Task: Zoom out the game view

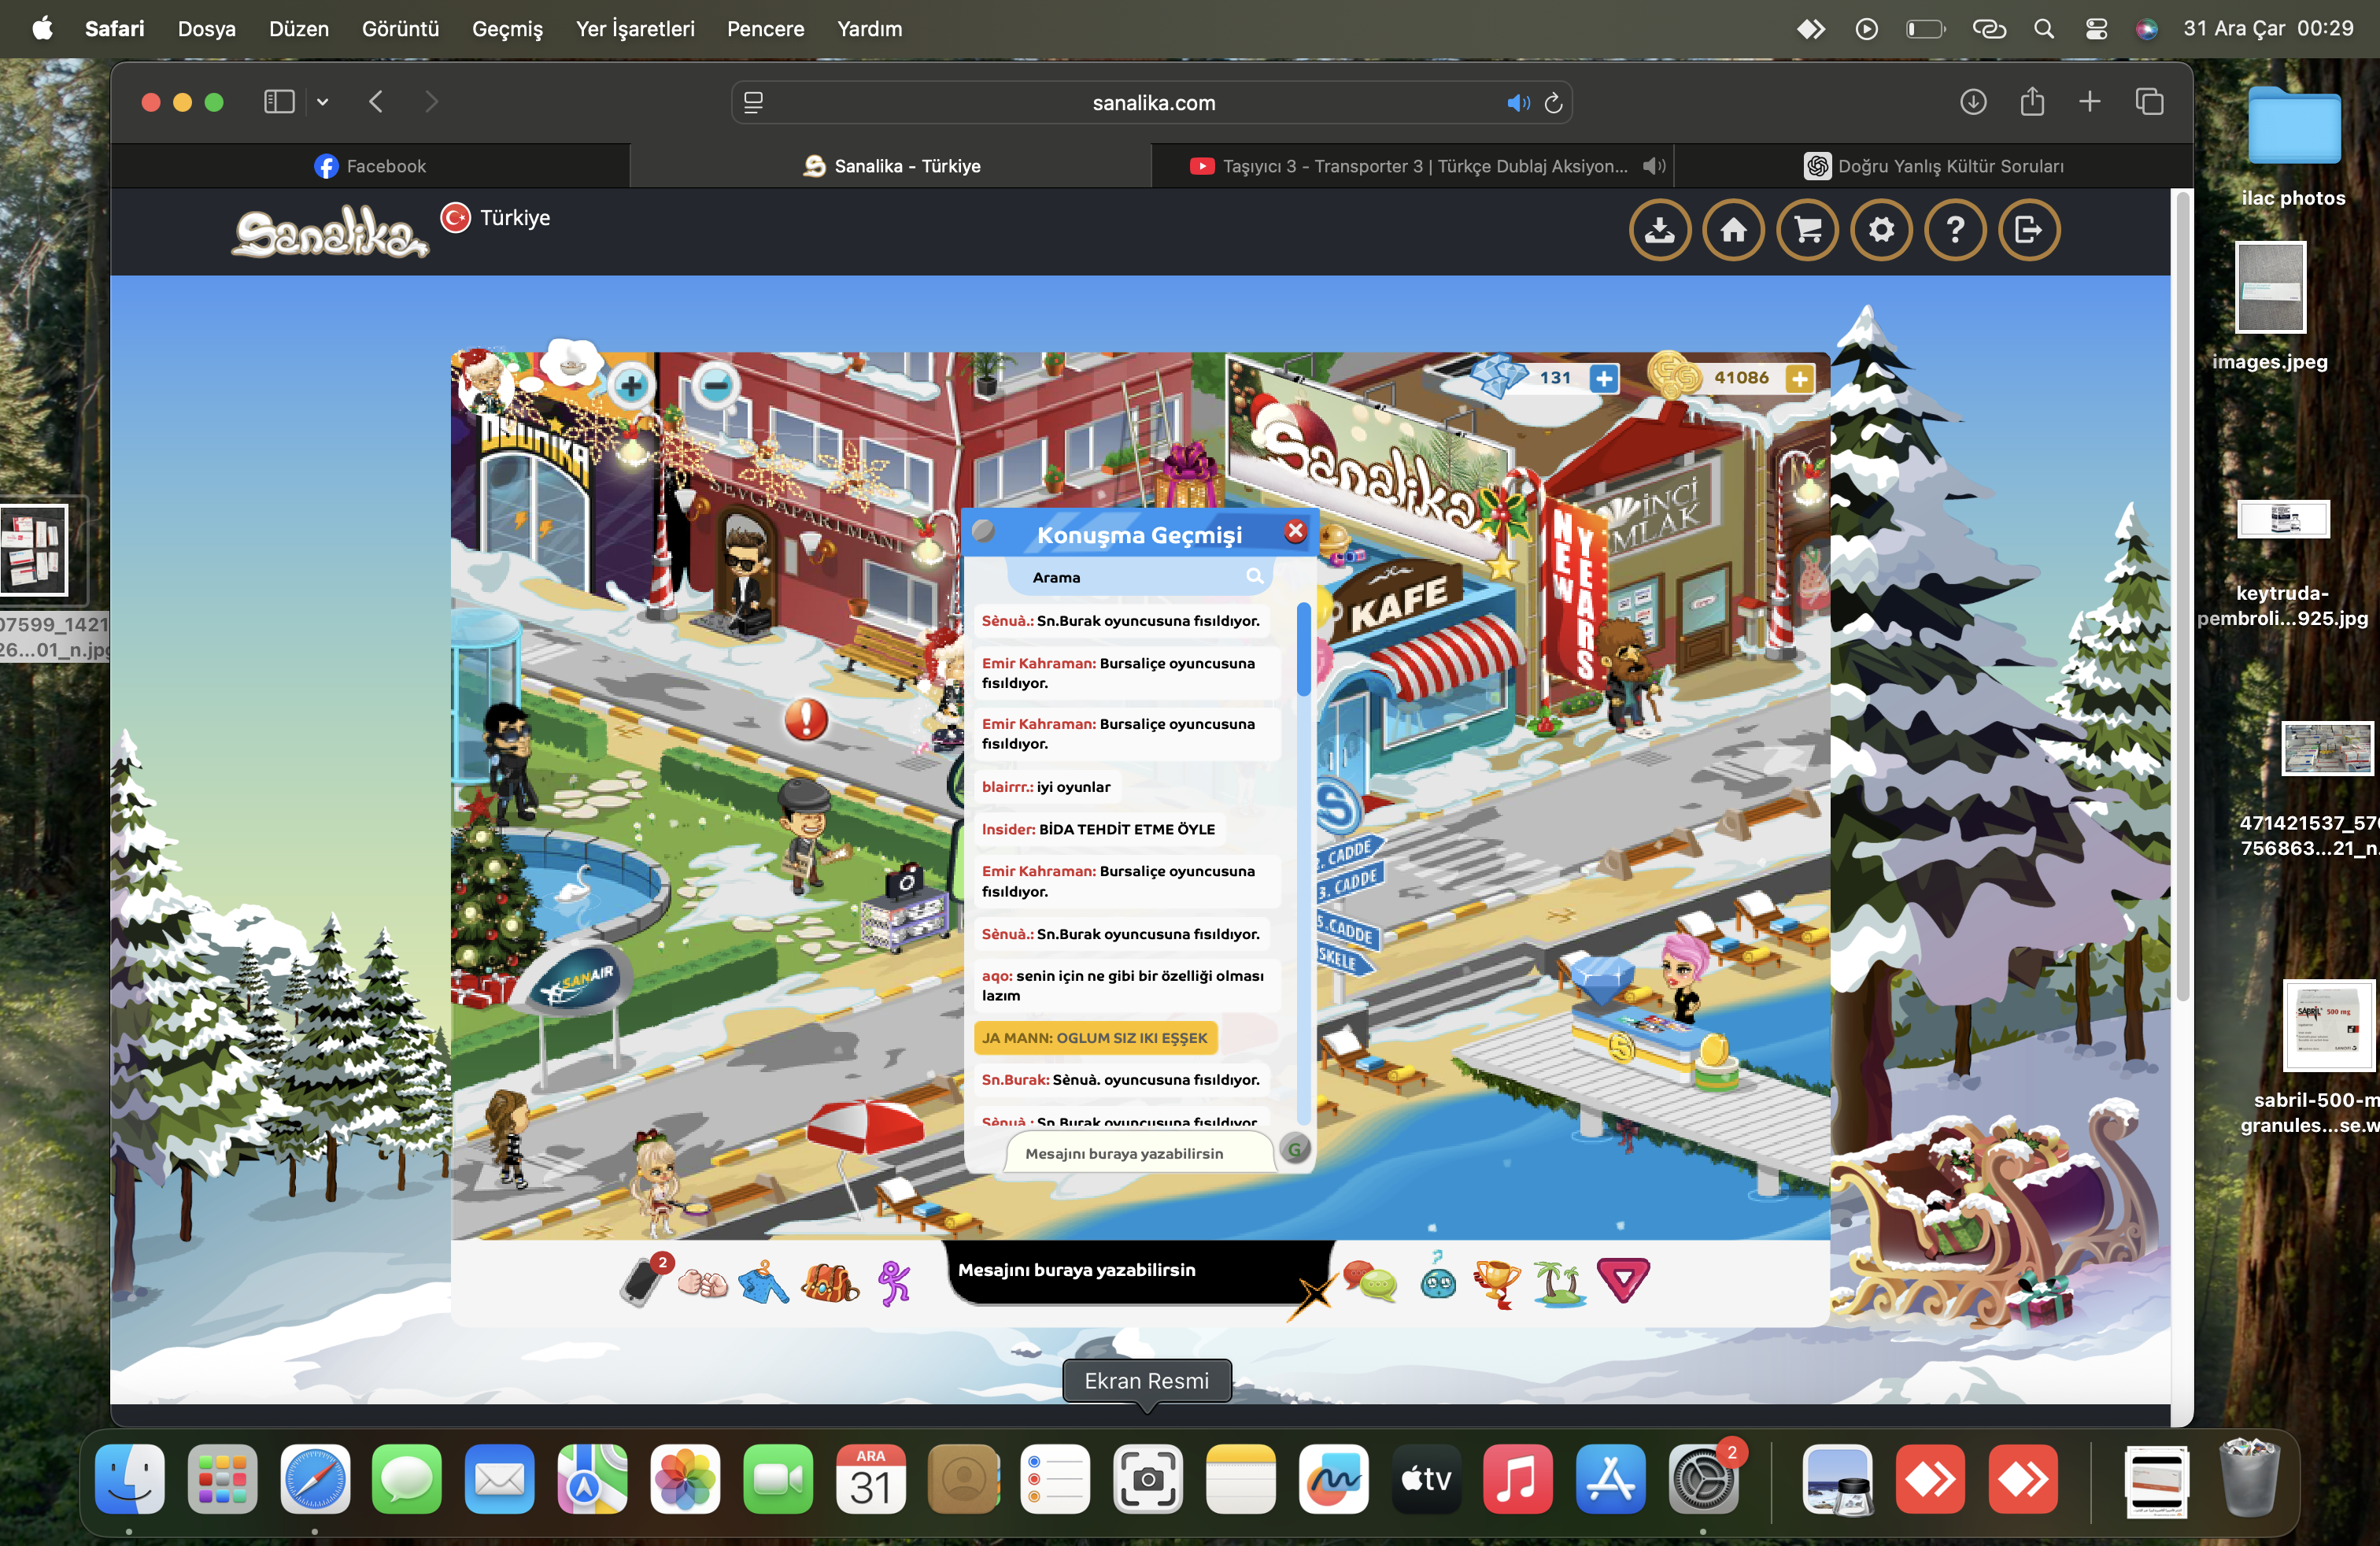Action: coord(716,385)
